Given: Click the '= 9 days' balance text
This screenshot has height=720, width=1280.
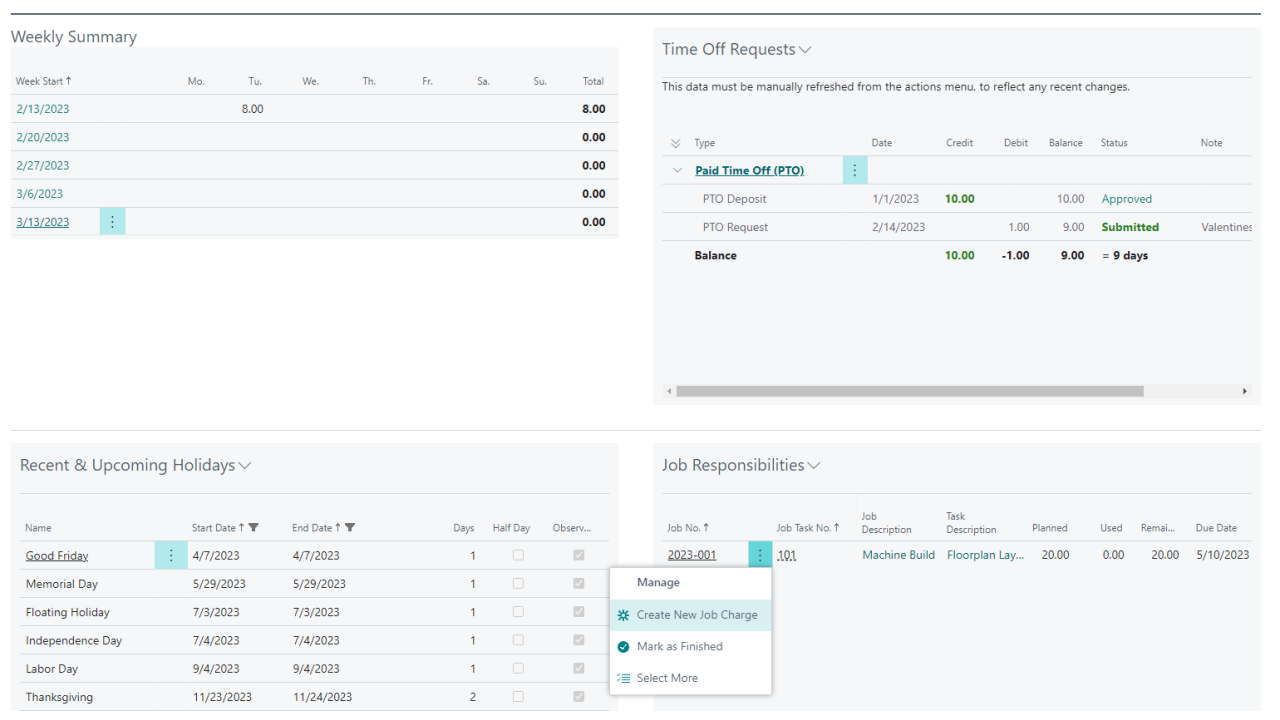Looking at the screenshot, I should (1124, 255).
